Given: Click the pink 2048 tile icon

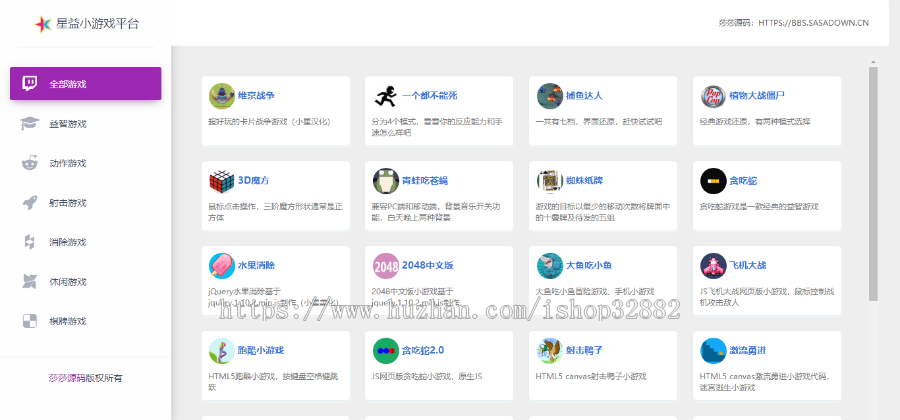Looking at the screenshot, I should [386, 266].
